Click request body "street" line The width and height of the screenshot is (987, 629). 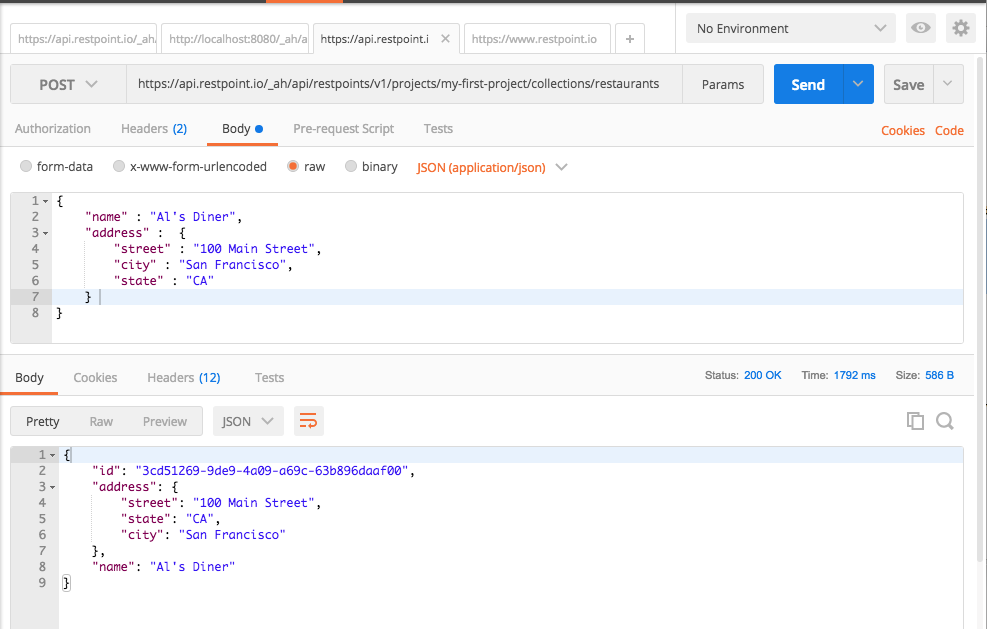(x=218, y=249)
